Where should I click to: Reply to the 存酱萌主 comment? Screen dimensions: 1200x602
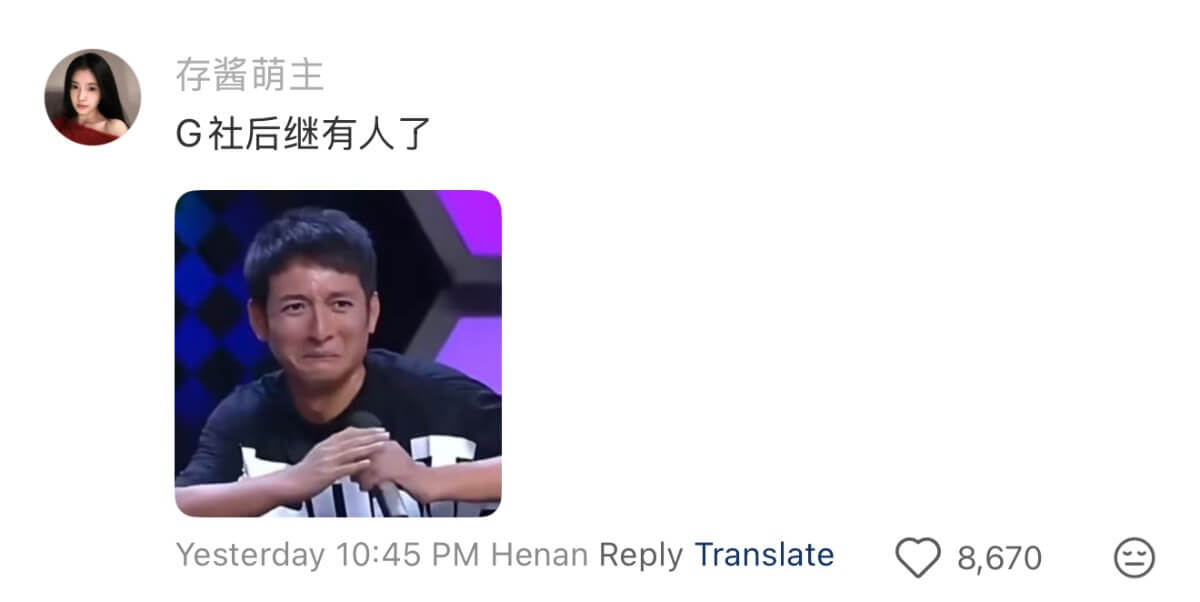point(640,555)
